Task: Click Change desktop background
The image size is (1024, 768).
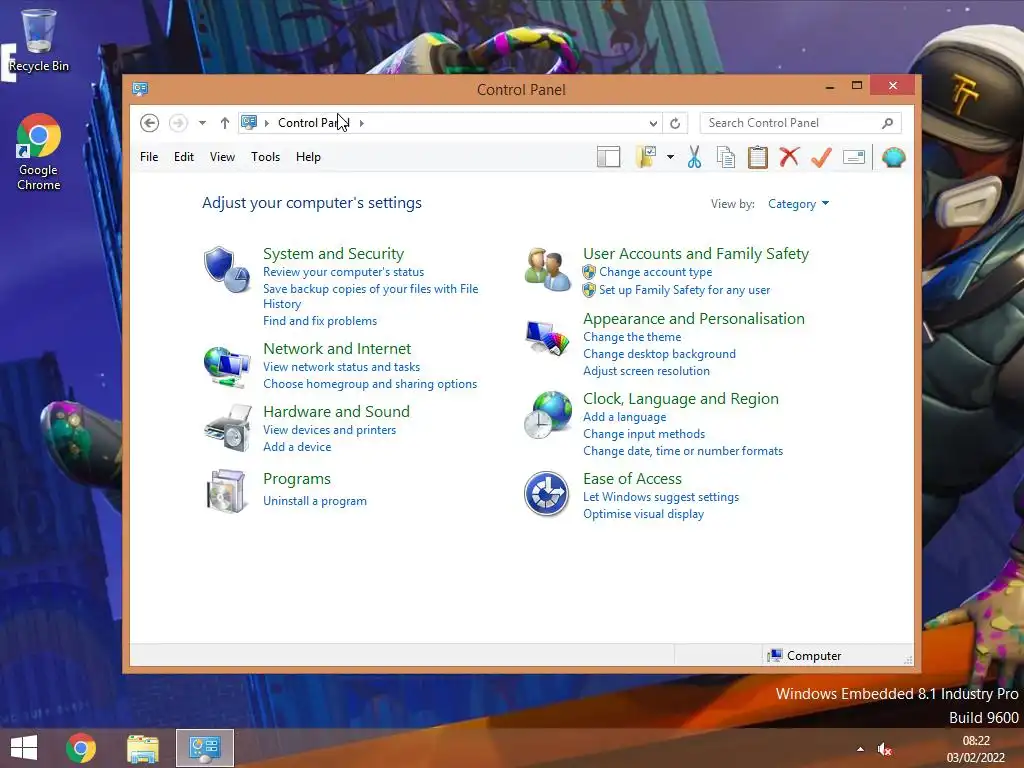Action: [660, 354]
